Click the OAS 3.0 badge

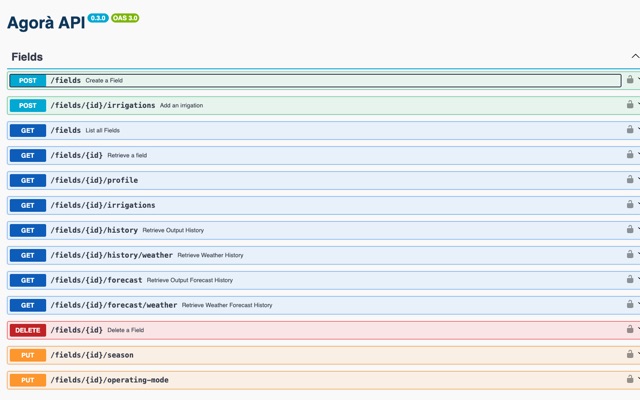[x=125, y=18]
